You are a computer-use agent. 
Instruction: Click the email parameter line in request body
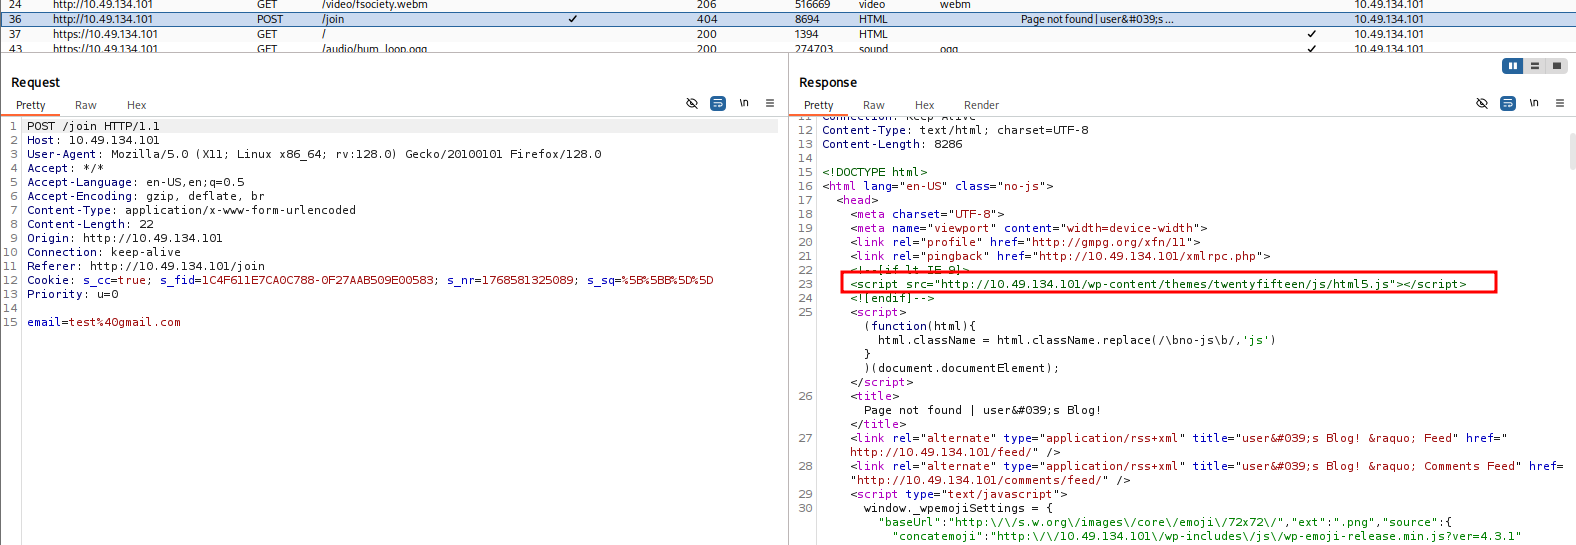tap(104, 322)
